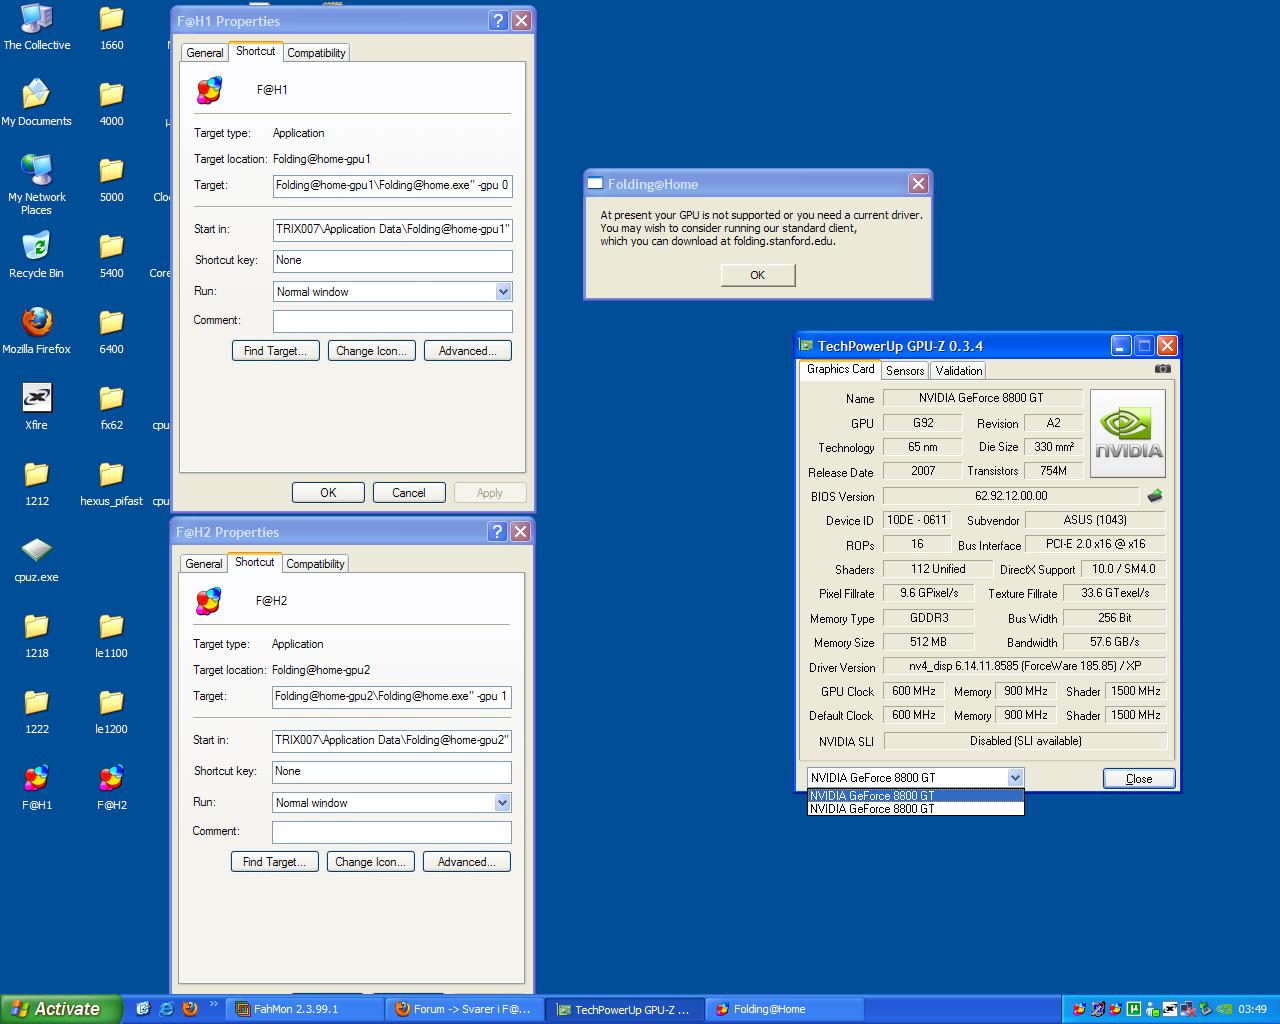Click Cancel in F@H1 Properties
This screenshot has height=1024, width=1280.
point(409,493)
